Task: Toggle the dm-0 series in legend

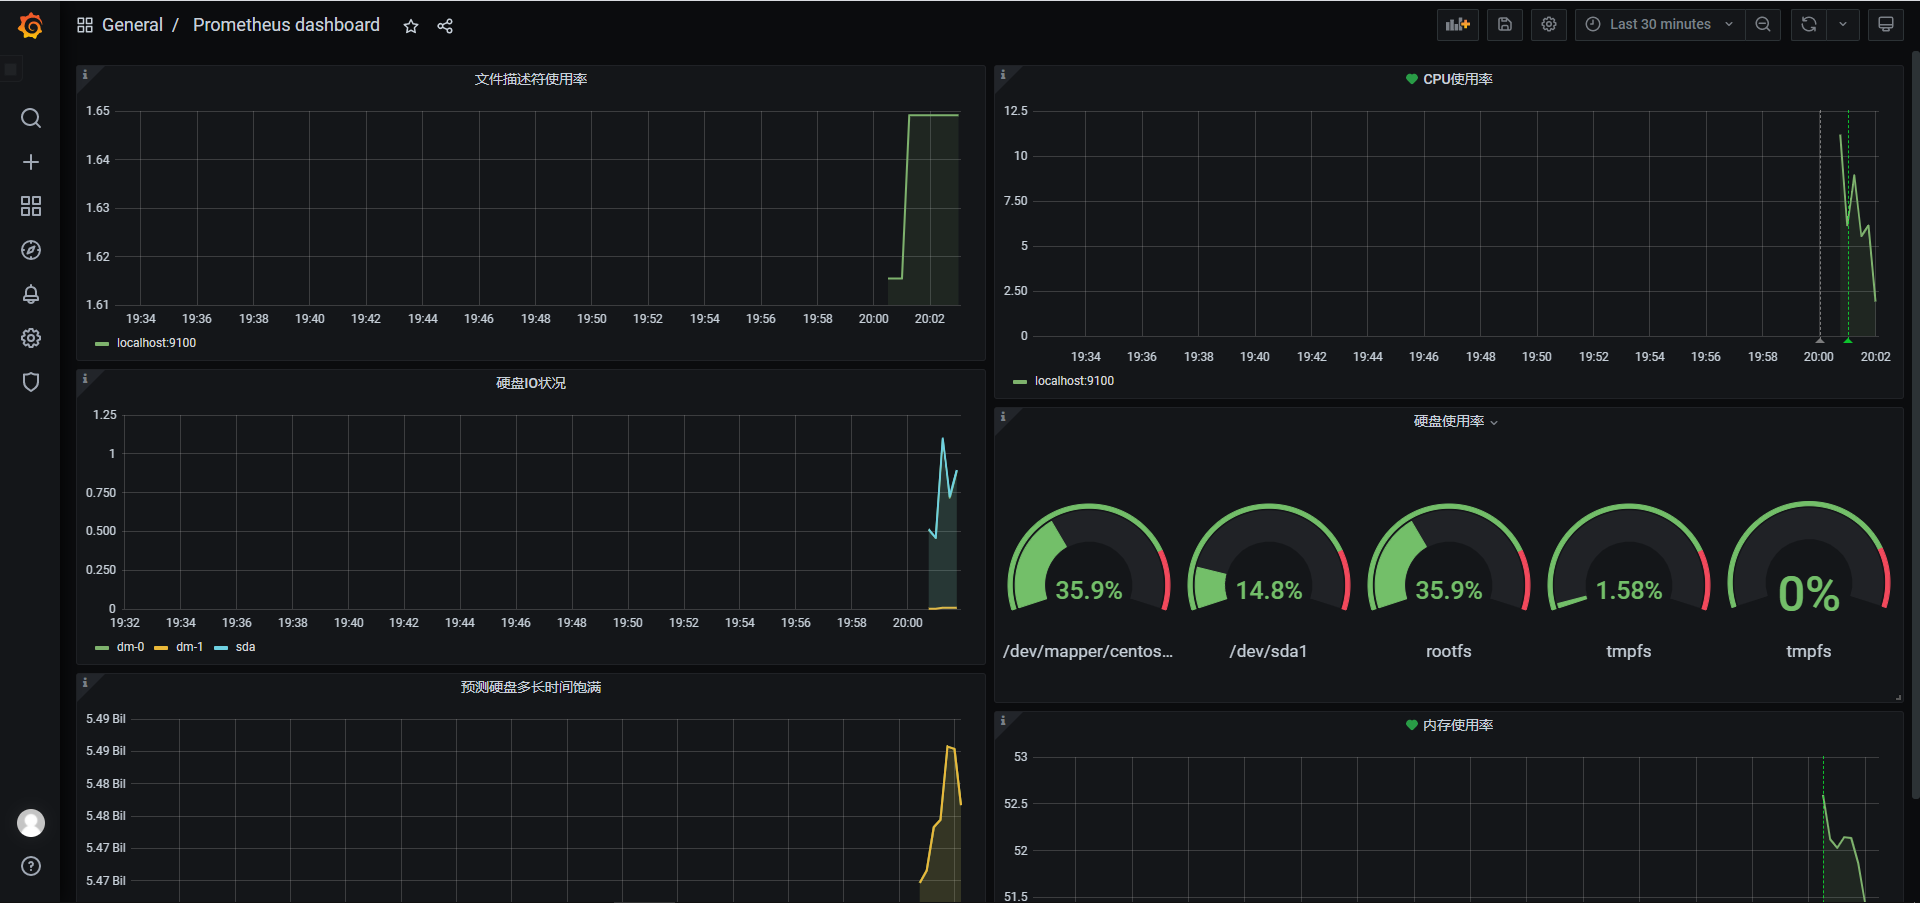Action: coord(130,647)
